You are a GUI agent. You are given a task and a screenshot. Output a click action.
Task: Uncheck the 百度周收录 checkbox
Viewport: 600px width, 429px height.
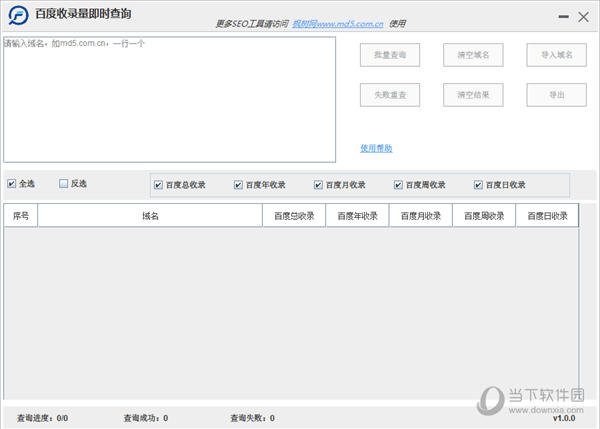pyautogui.click(x=398, y=185)
